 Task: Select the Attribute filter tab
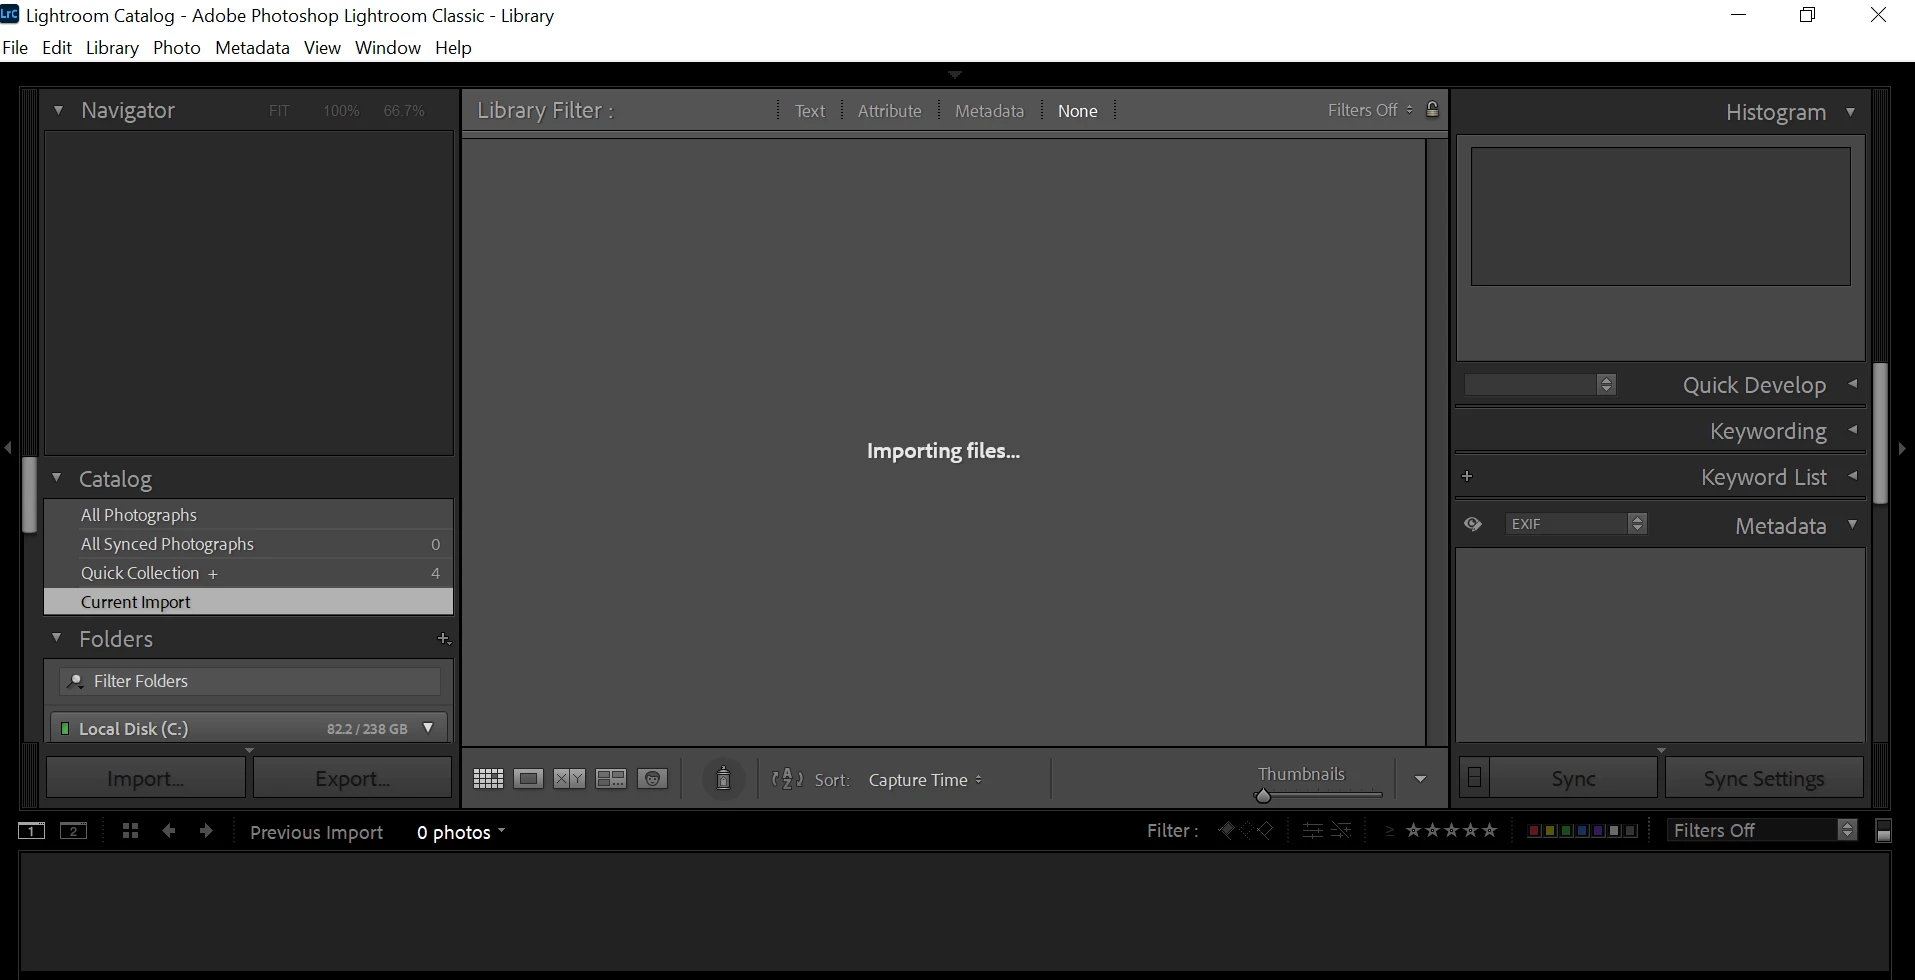click(x=889, y=111)
